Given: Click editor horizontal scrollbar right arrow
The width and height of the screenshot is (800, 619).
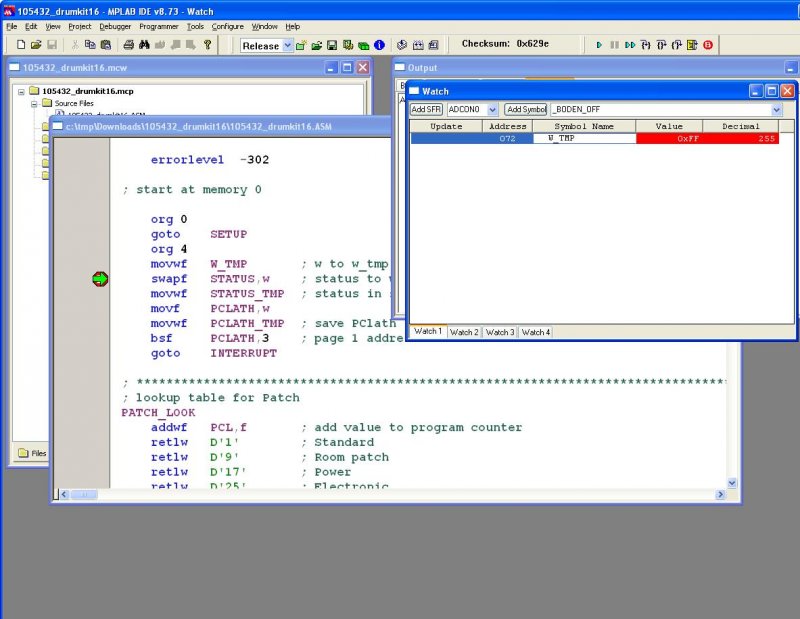Looking at the screenshot, I should (720, 494).
